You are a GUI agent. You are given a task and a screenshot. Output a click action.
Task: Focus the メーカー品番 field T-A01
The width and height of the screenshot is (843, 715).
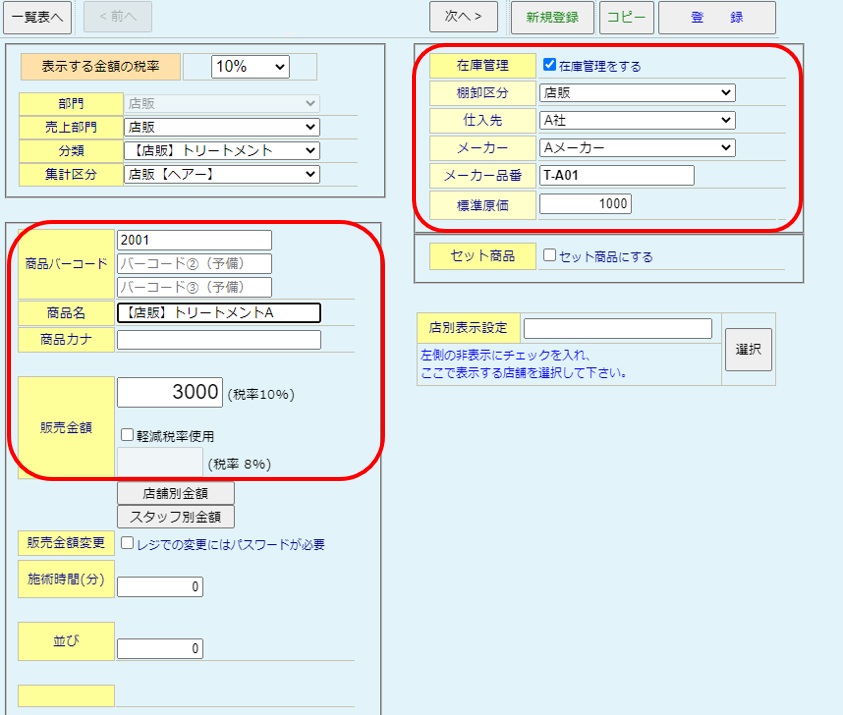pos(616,176)
